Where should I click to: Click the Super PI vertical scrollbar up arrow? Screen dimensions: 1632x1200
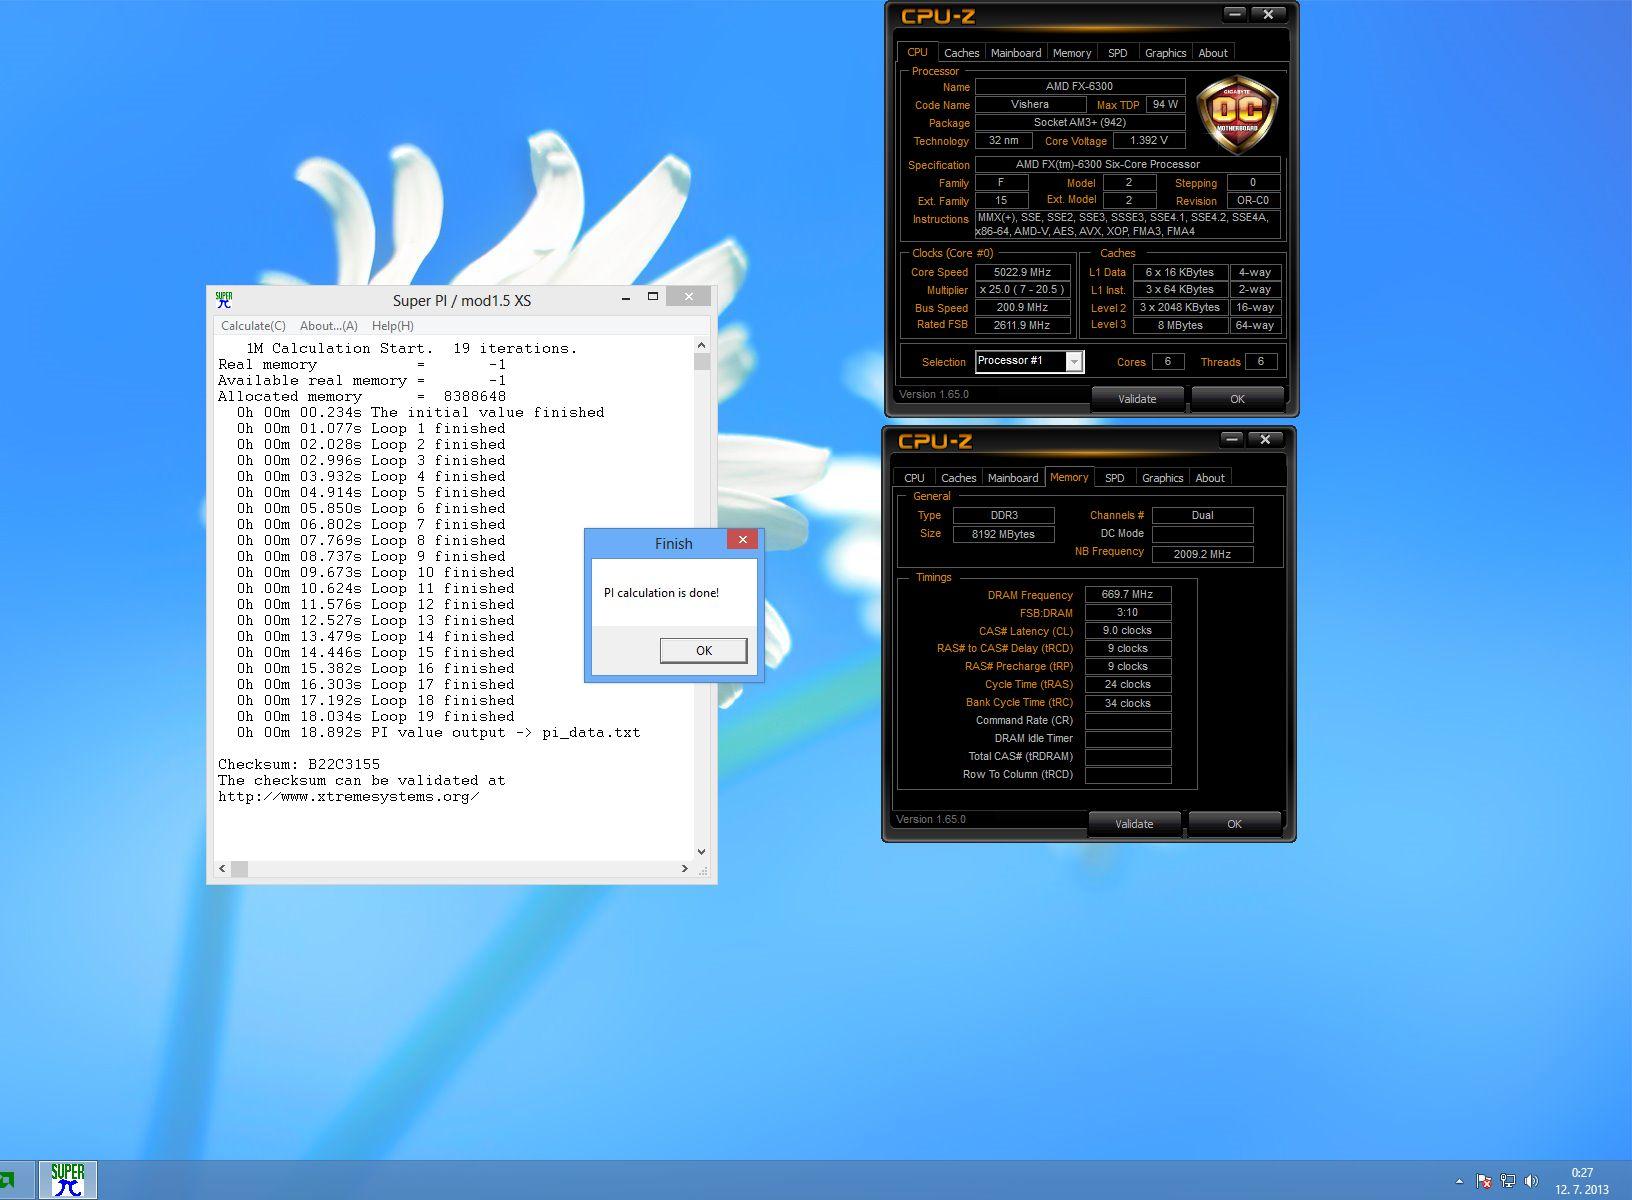pos(701,345)
